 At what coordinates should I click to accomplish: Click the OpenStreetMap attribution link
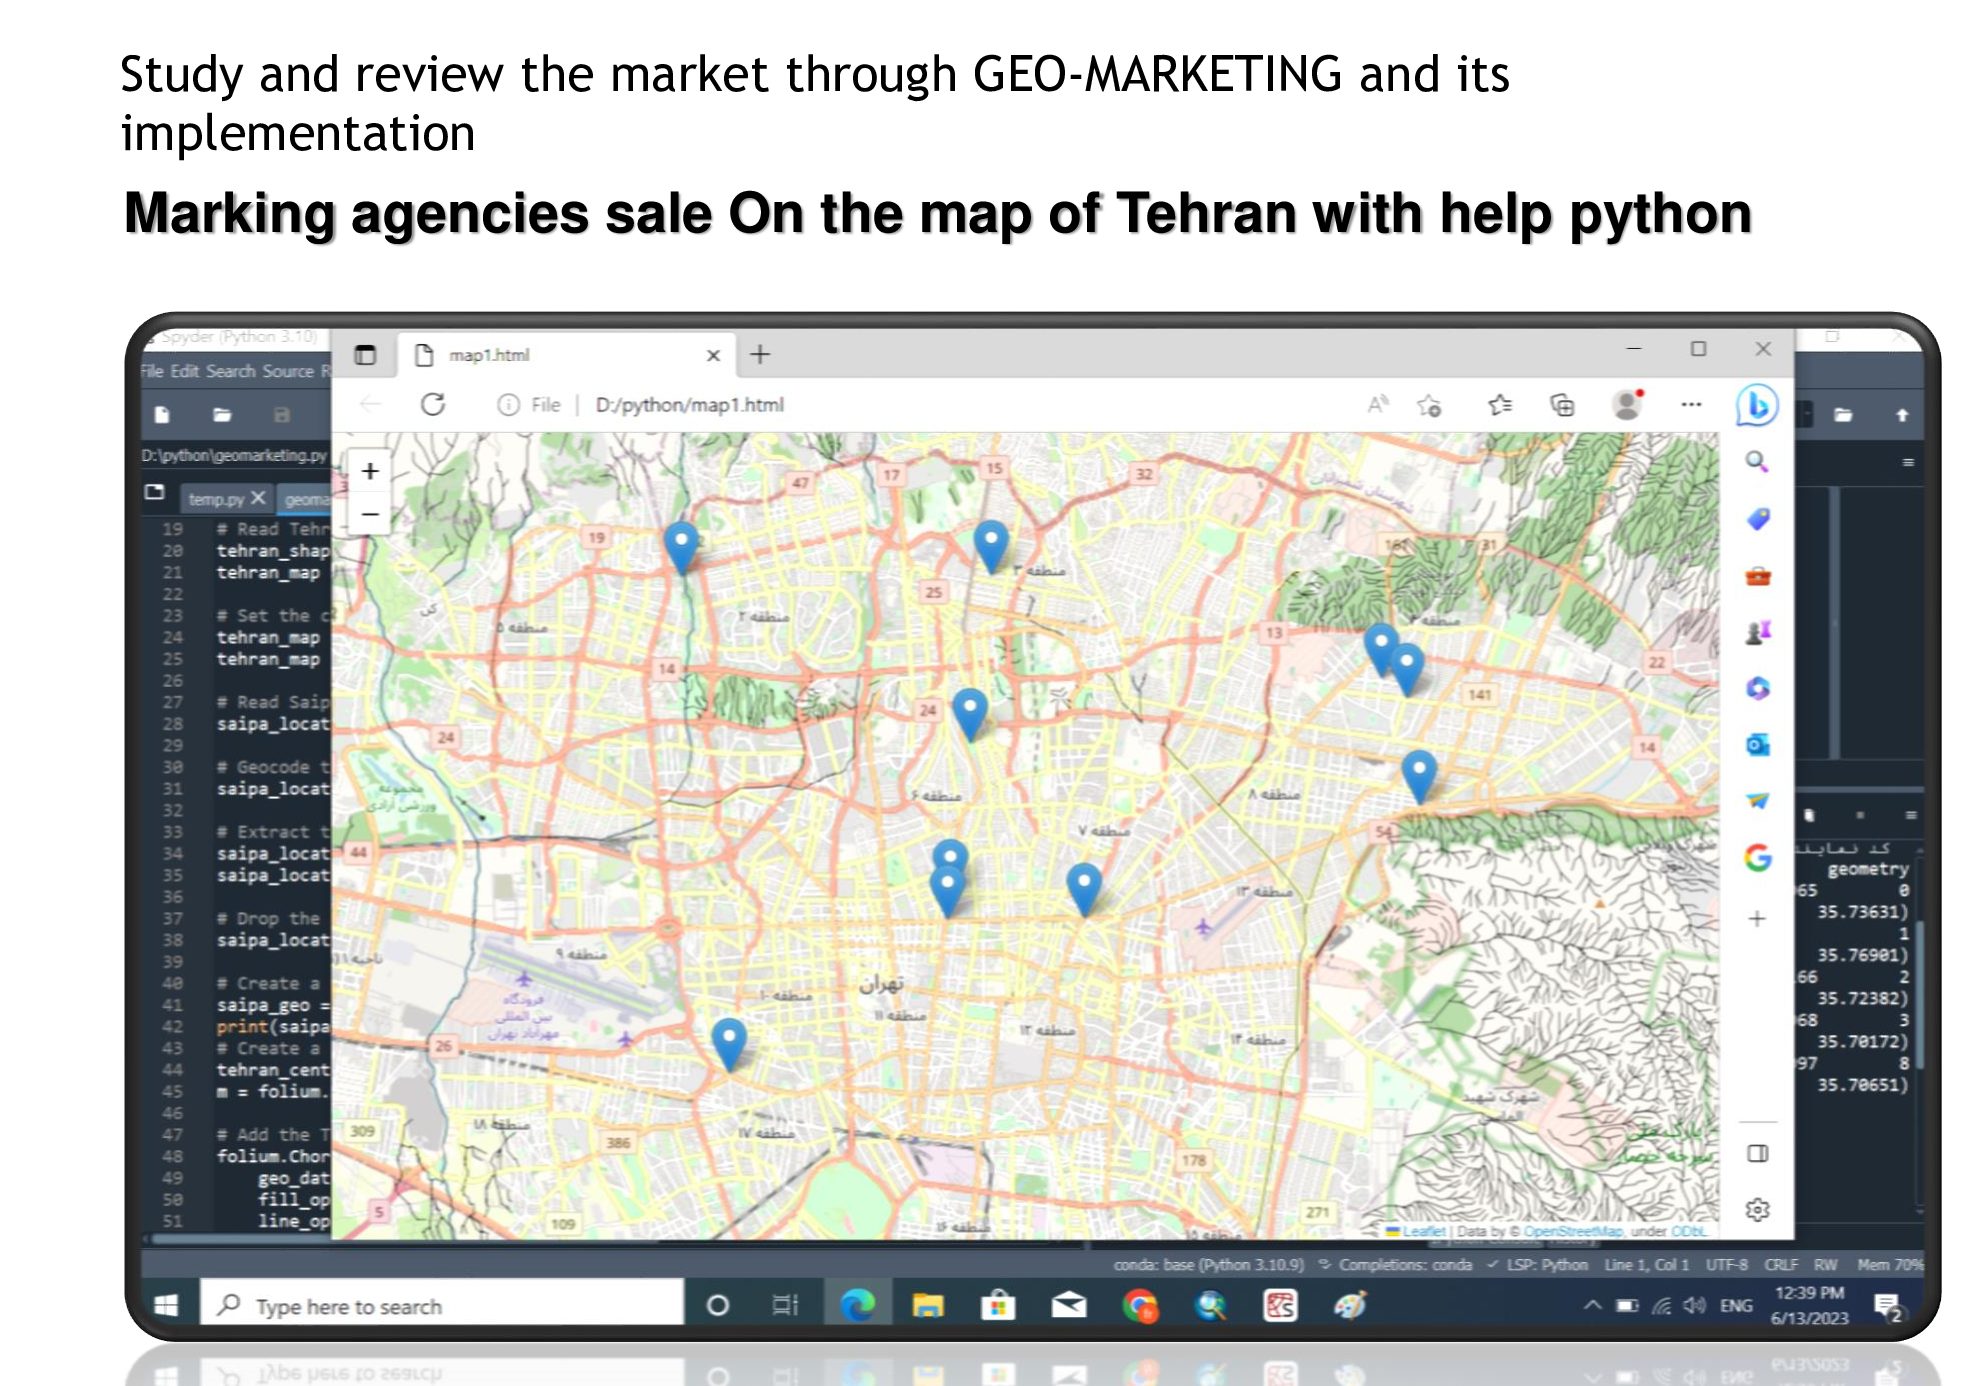(x=1572, y=1231)
